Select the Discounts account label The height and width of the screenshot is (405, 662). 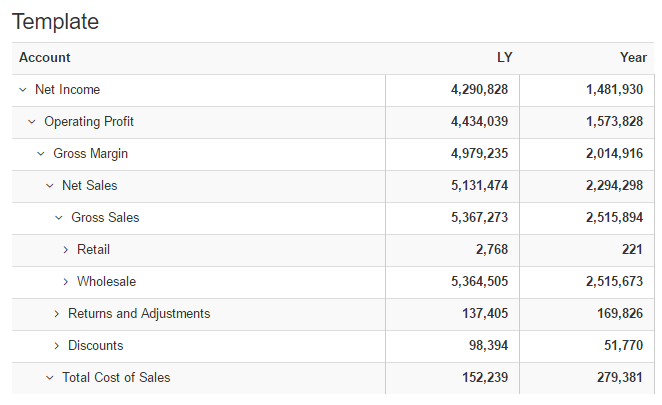click(x=95, y=346)
